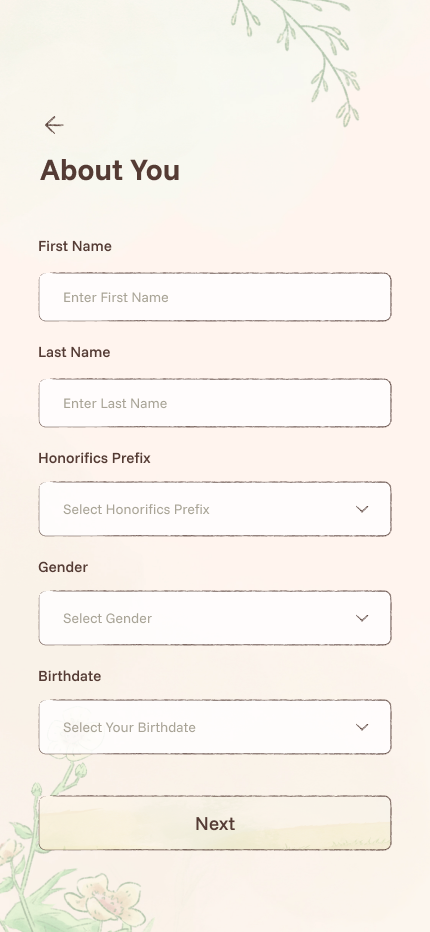Screen dimensions: 430x932
Task: Click the Birthdate chevron icon
Action: 362,727
